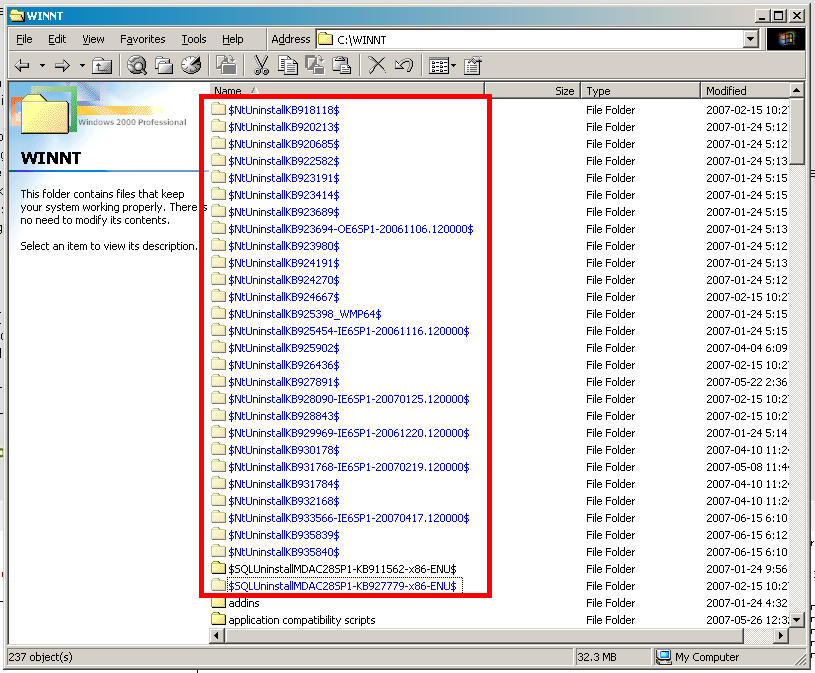Image resolution: width=815 pixels, height=673 pixels.
Task: Click the folder icon beside application compatibility scripts
Action: [x=219, y=619]
